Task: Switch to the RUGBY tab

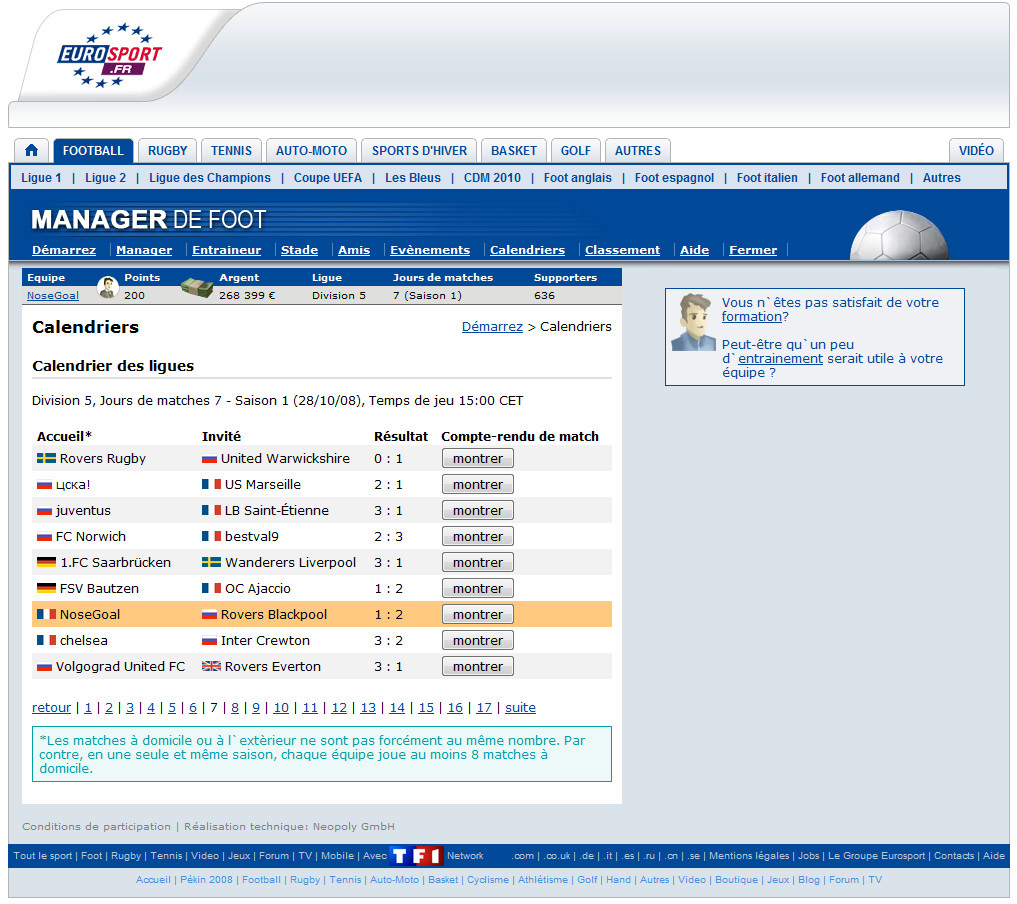Action: click(167, 150)
